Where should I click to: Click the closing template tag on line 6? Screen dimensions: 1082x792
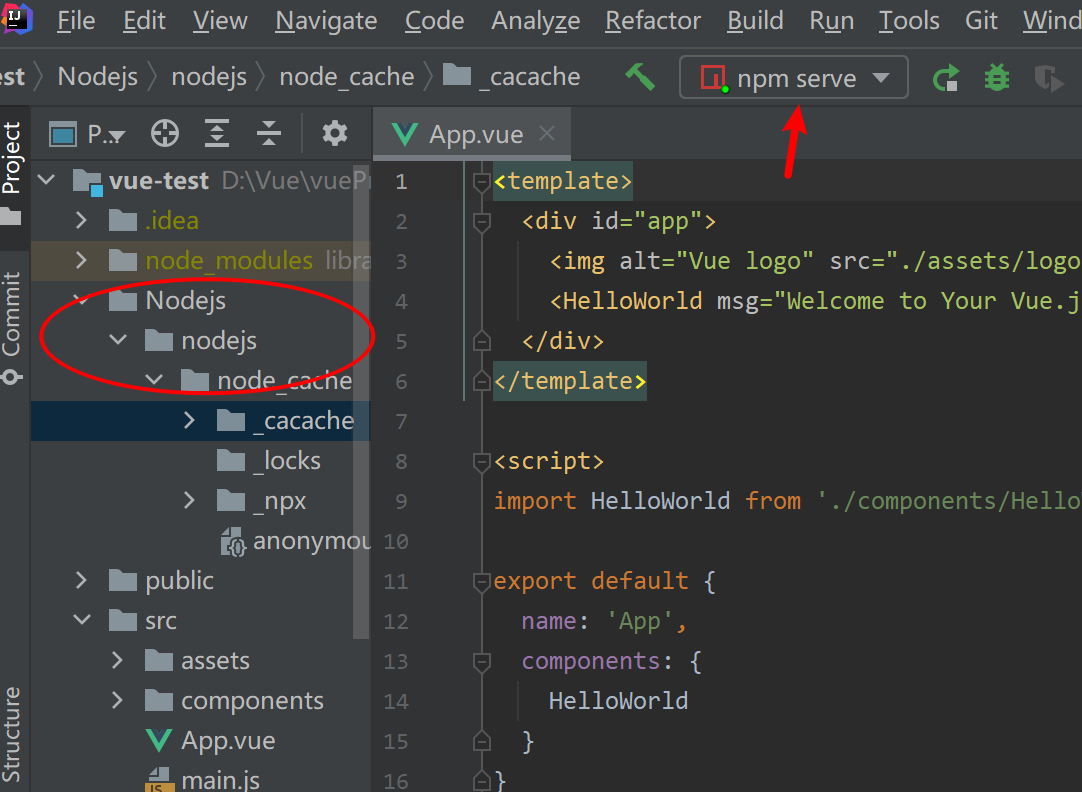click(x=570, y=381)
